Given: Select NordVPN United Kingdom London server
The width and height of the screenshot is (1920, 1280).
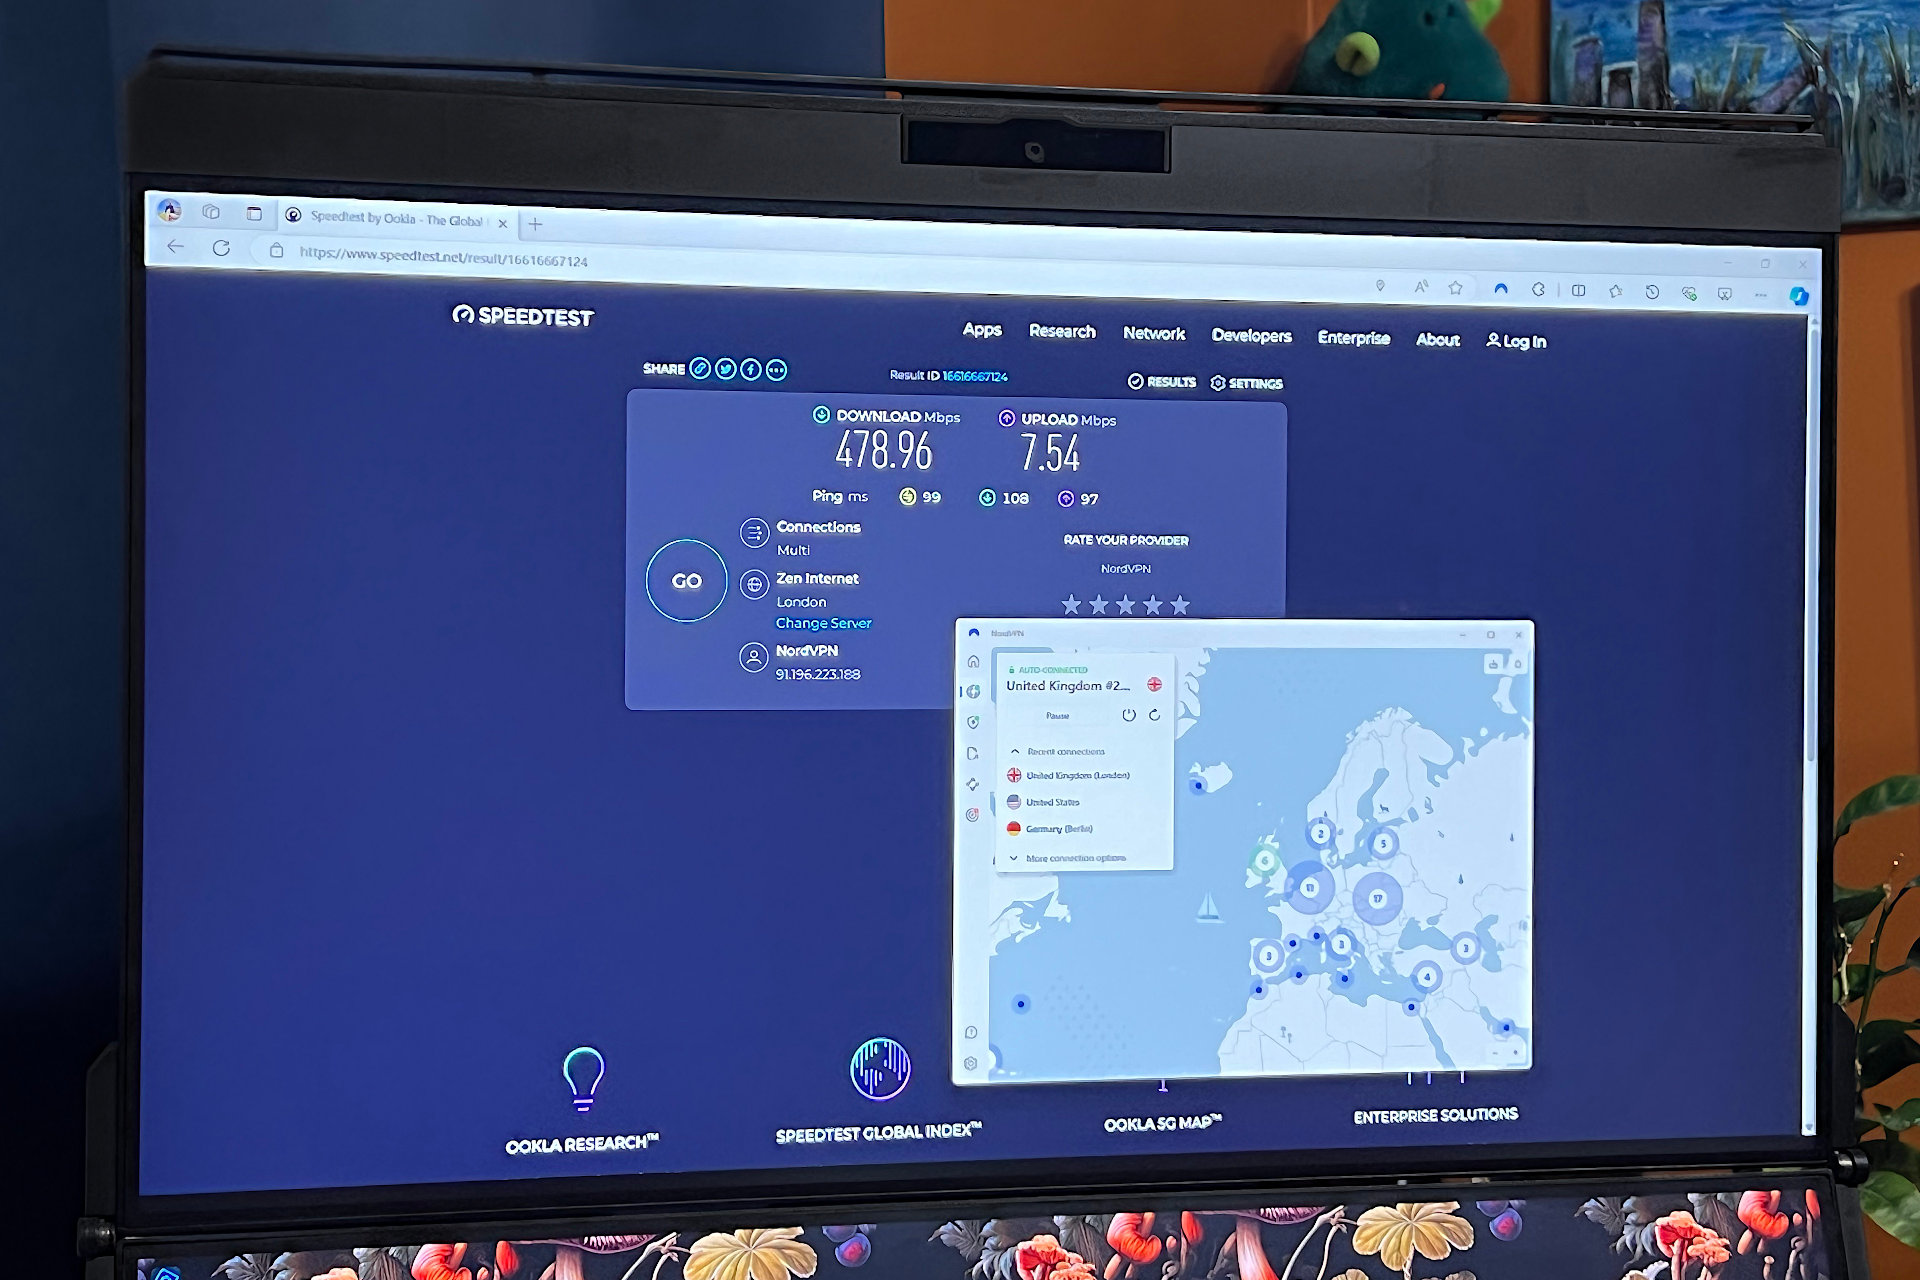Looking at the screenshot, I should pos(1081,776).
